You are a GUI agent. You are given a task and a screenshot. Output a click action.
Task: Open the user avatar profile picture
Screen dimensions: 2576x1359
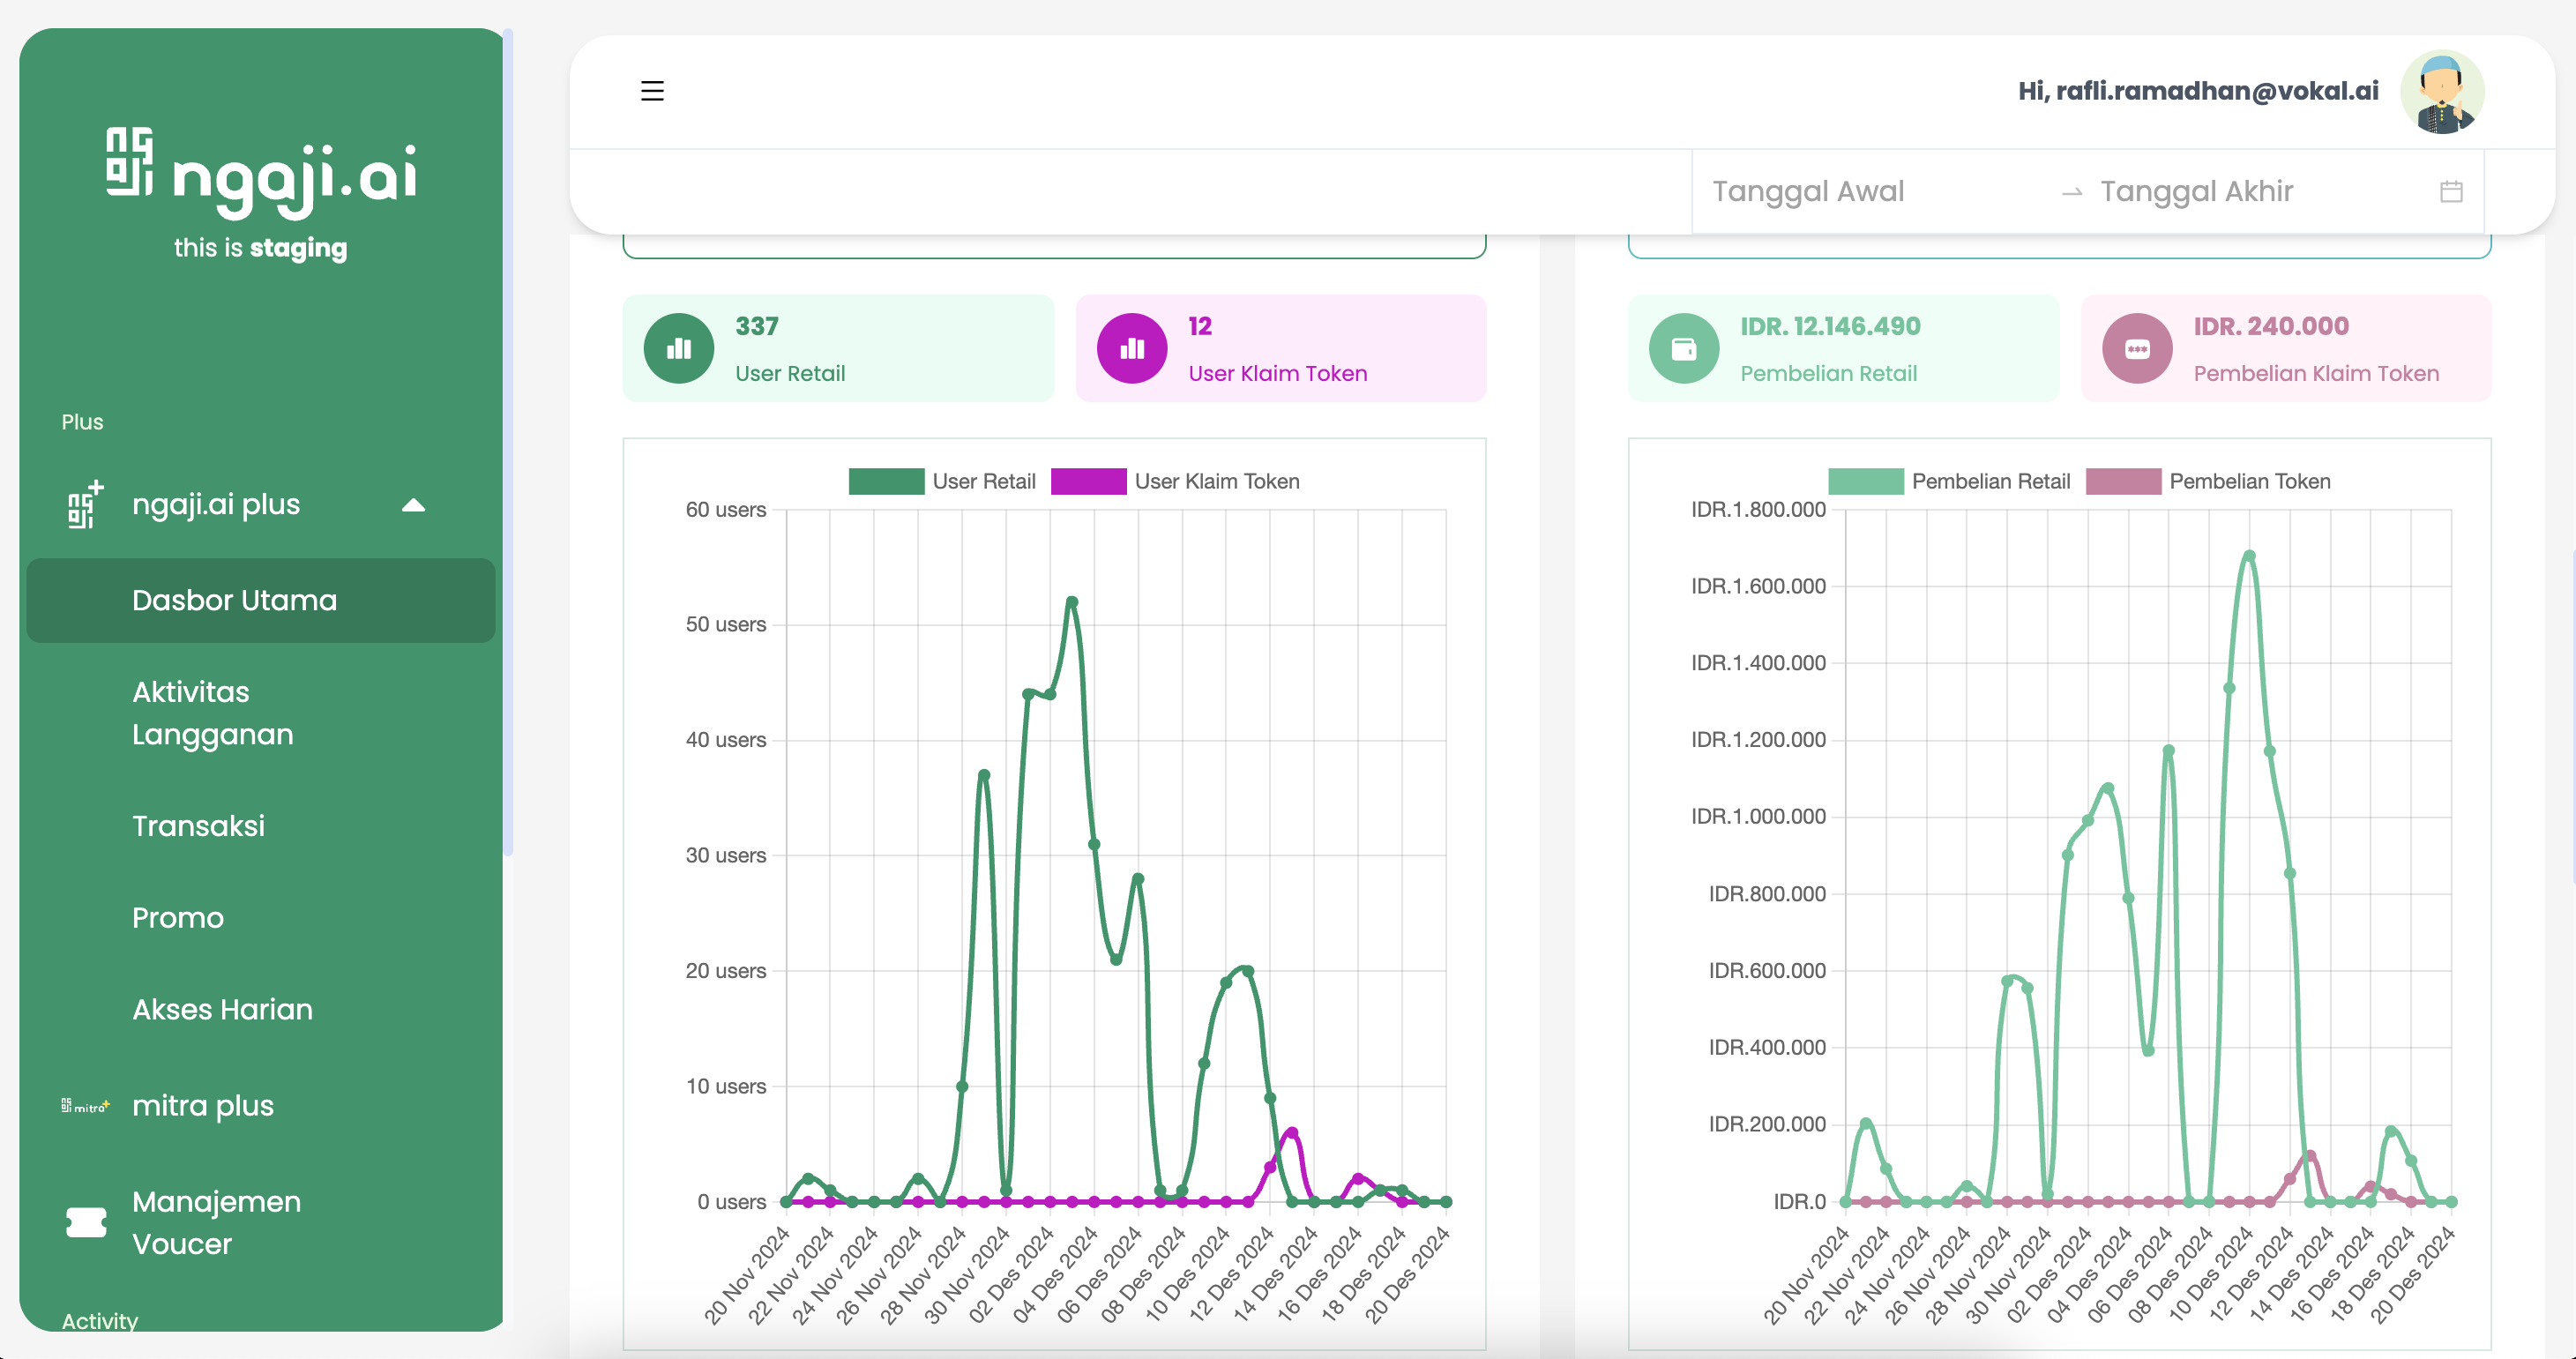(2442, 92)
